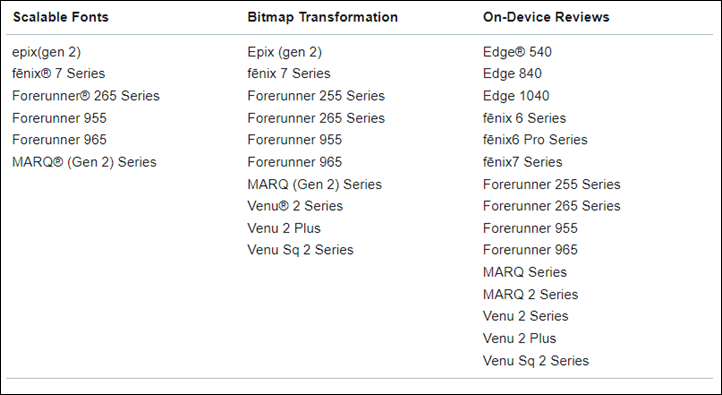Click the On-Device Reviews column header
The width and height of the screenshot is (722, 395).
coord(546,17)
